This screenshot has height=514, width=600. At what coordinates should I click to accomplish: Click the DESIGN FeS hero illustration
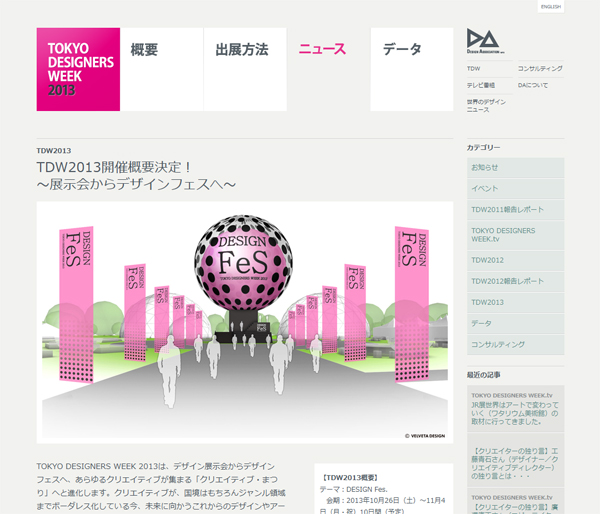pos(245,323)
